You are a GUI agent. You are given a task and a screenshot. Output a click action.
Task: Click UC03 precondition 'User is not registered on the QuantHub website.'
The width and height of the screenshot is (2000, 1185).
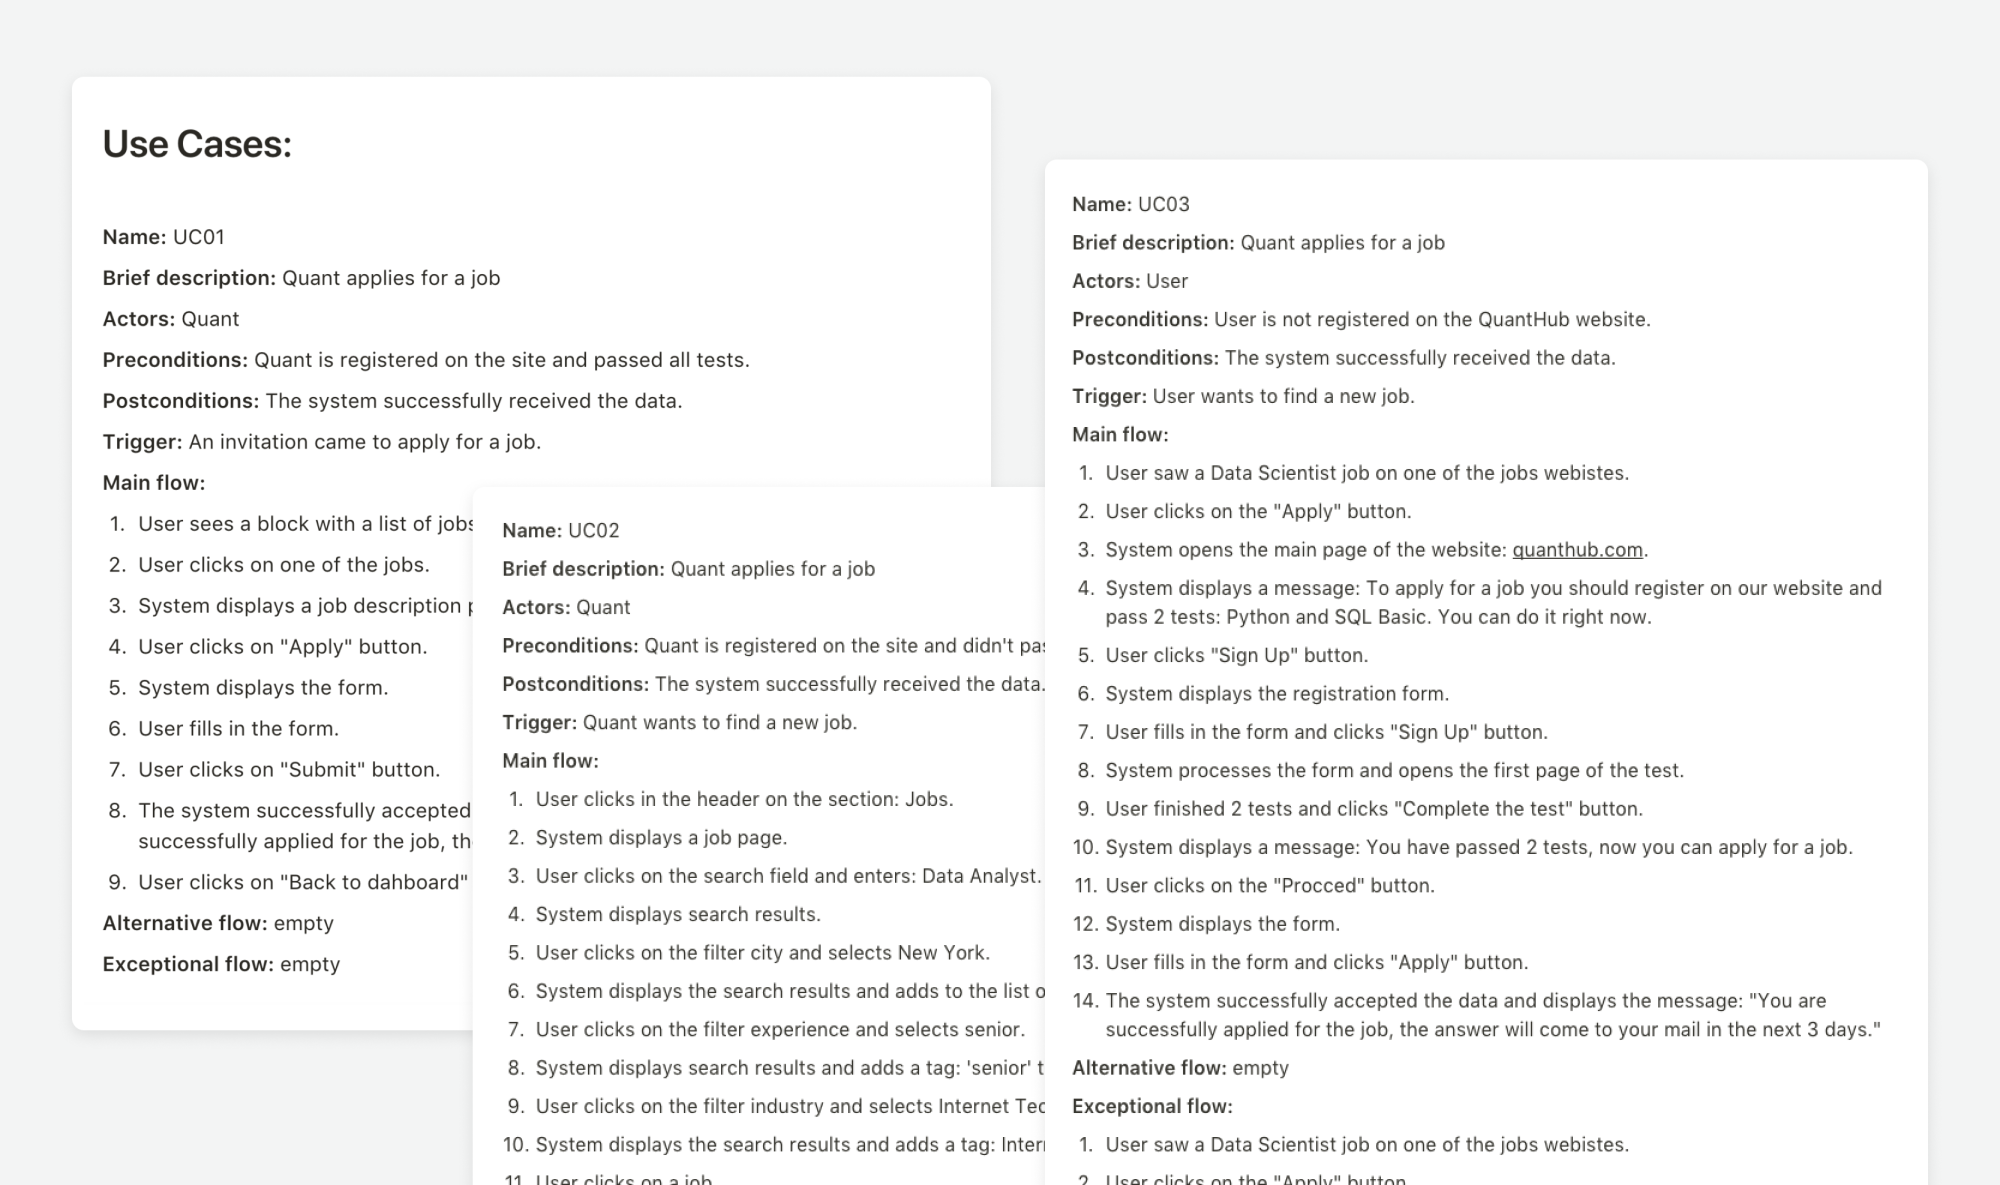click(x=1432, y=319)
